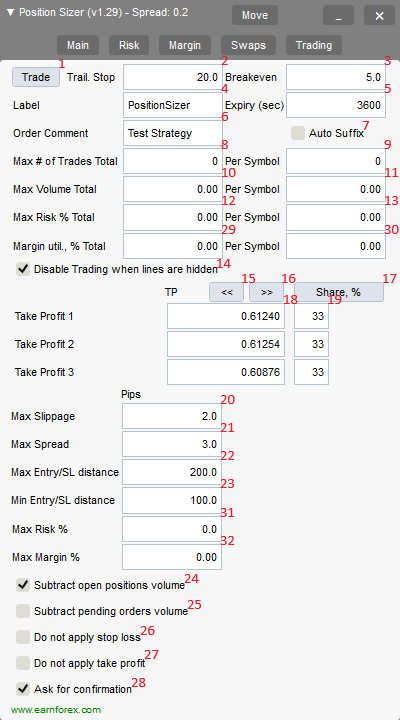Screen dimensions: 400x720
Task: Enable Do not apply stop loss
Action: click(x=23, y=637)
